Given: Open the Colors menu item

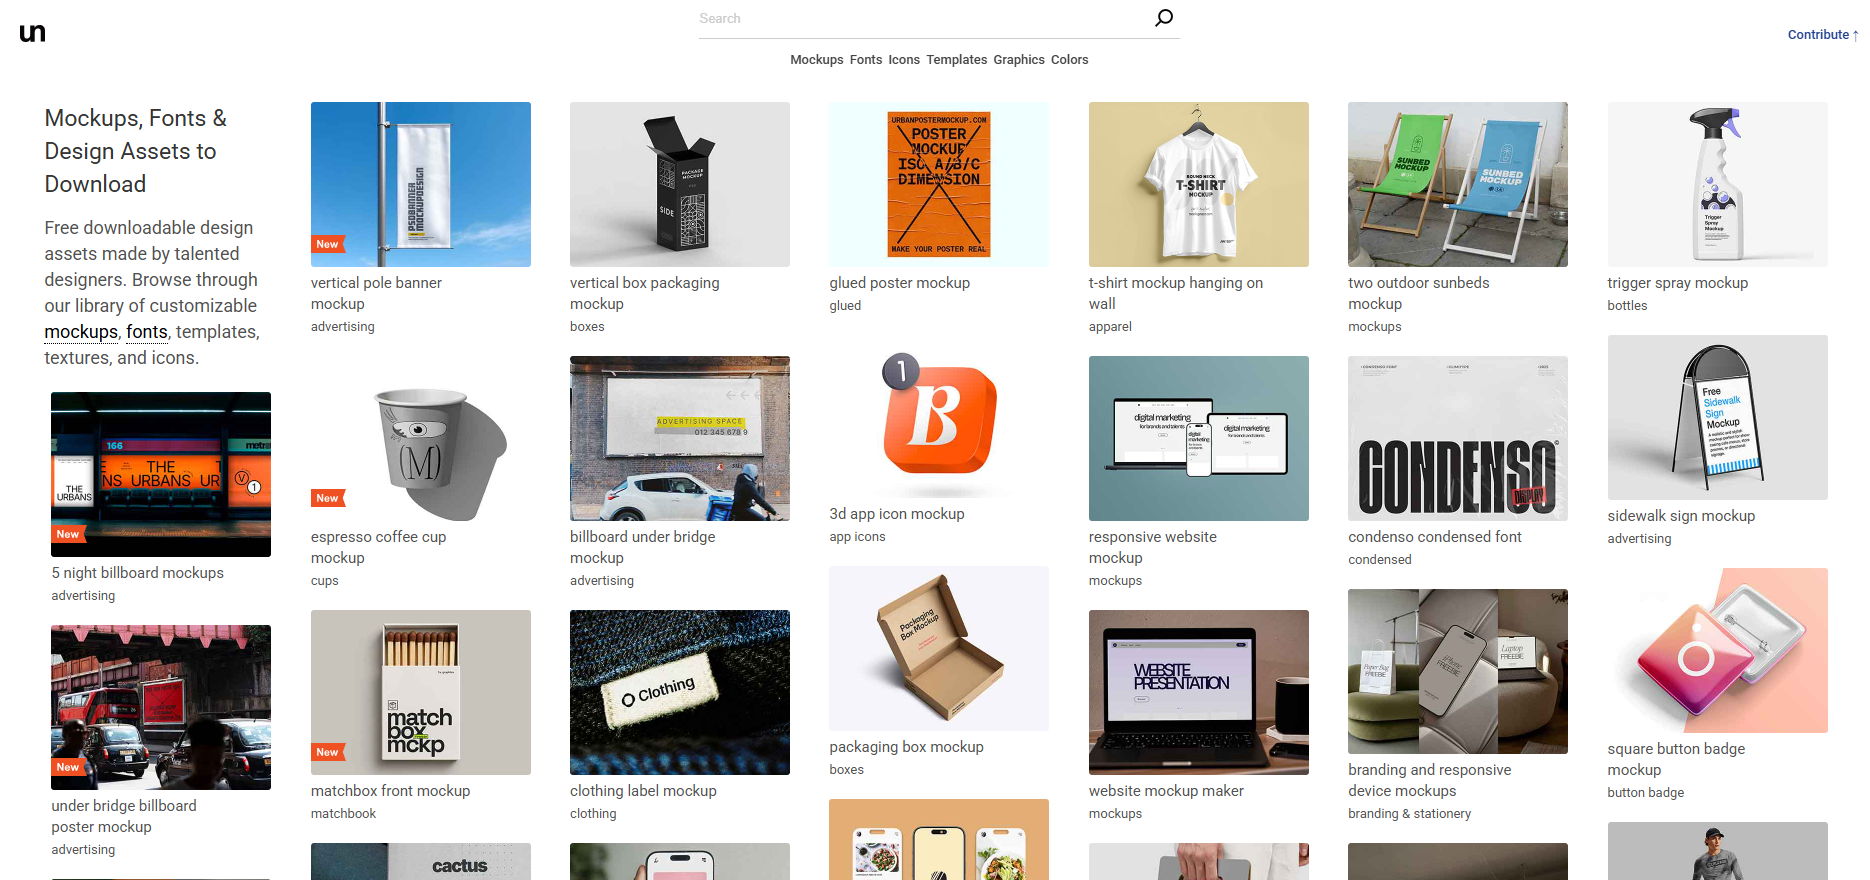Looking at the screenshot, I should click(x=1070, y=60).
